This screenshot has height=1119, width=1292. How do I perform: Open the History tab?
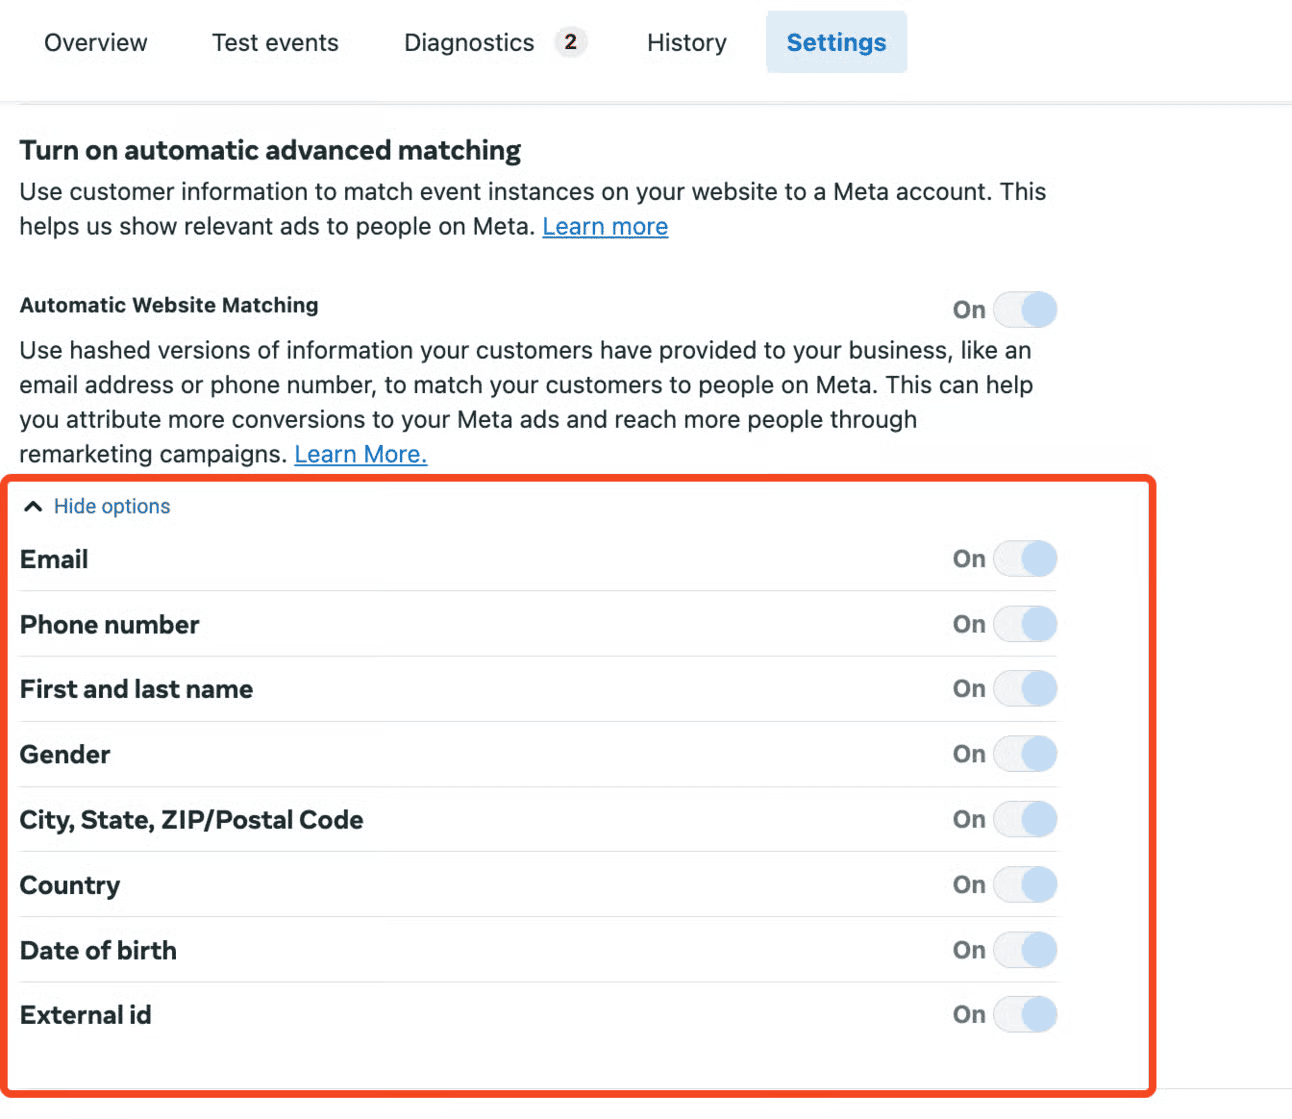tap(687, 43)
